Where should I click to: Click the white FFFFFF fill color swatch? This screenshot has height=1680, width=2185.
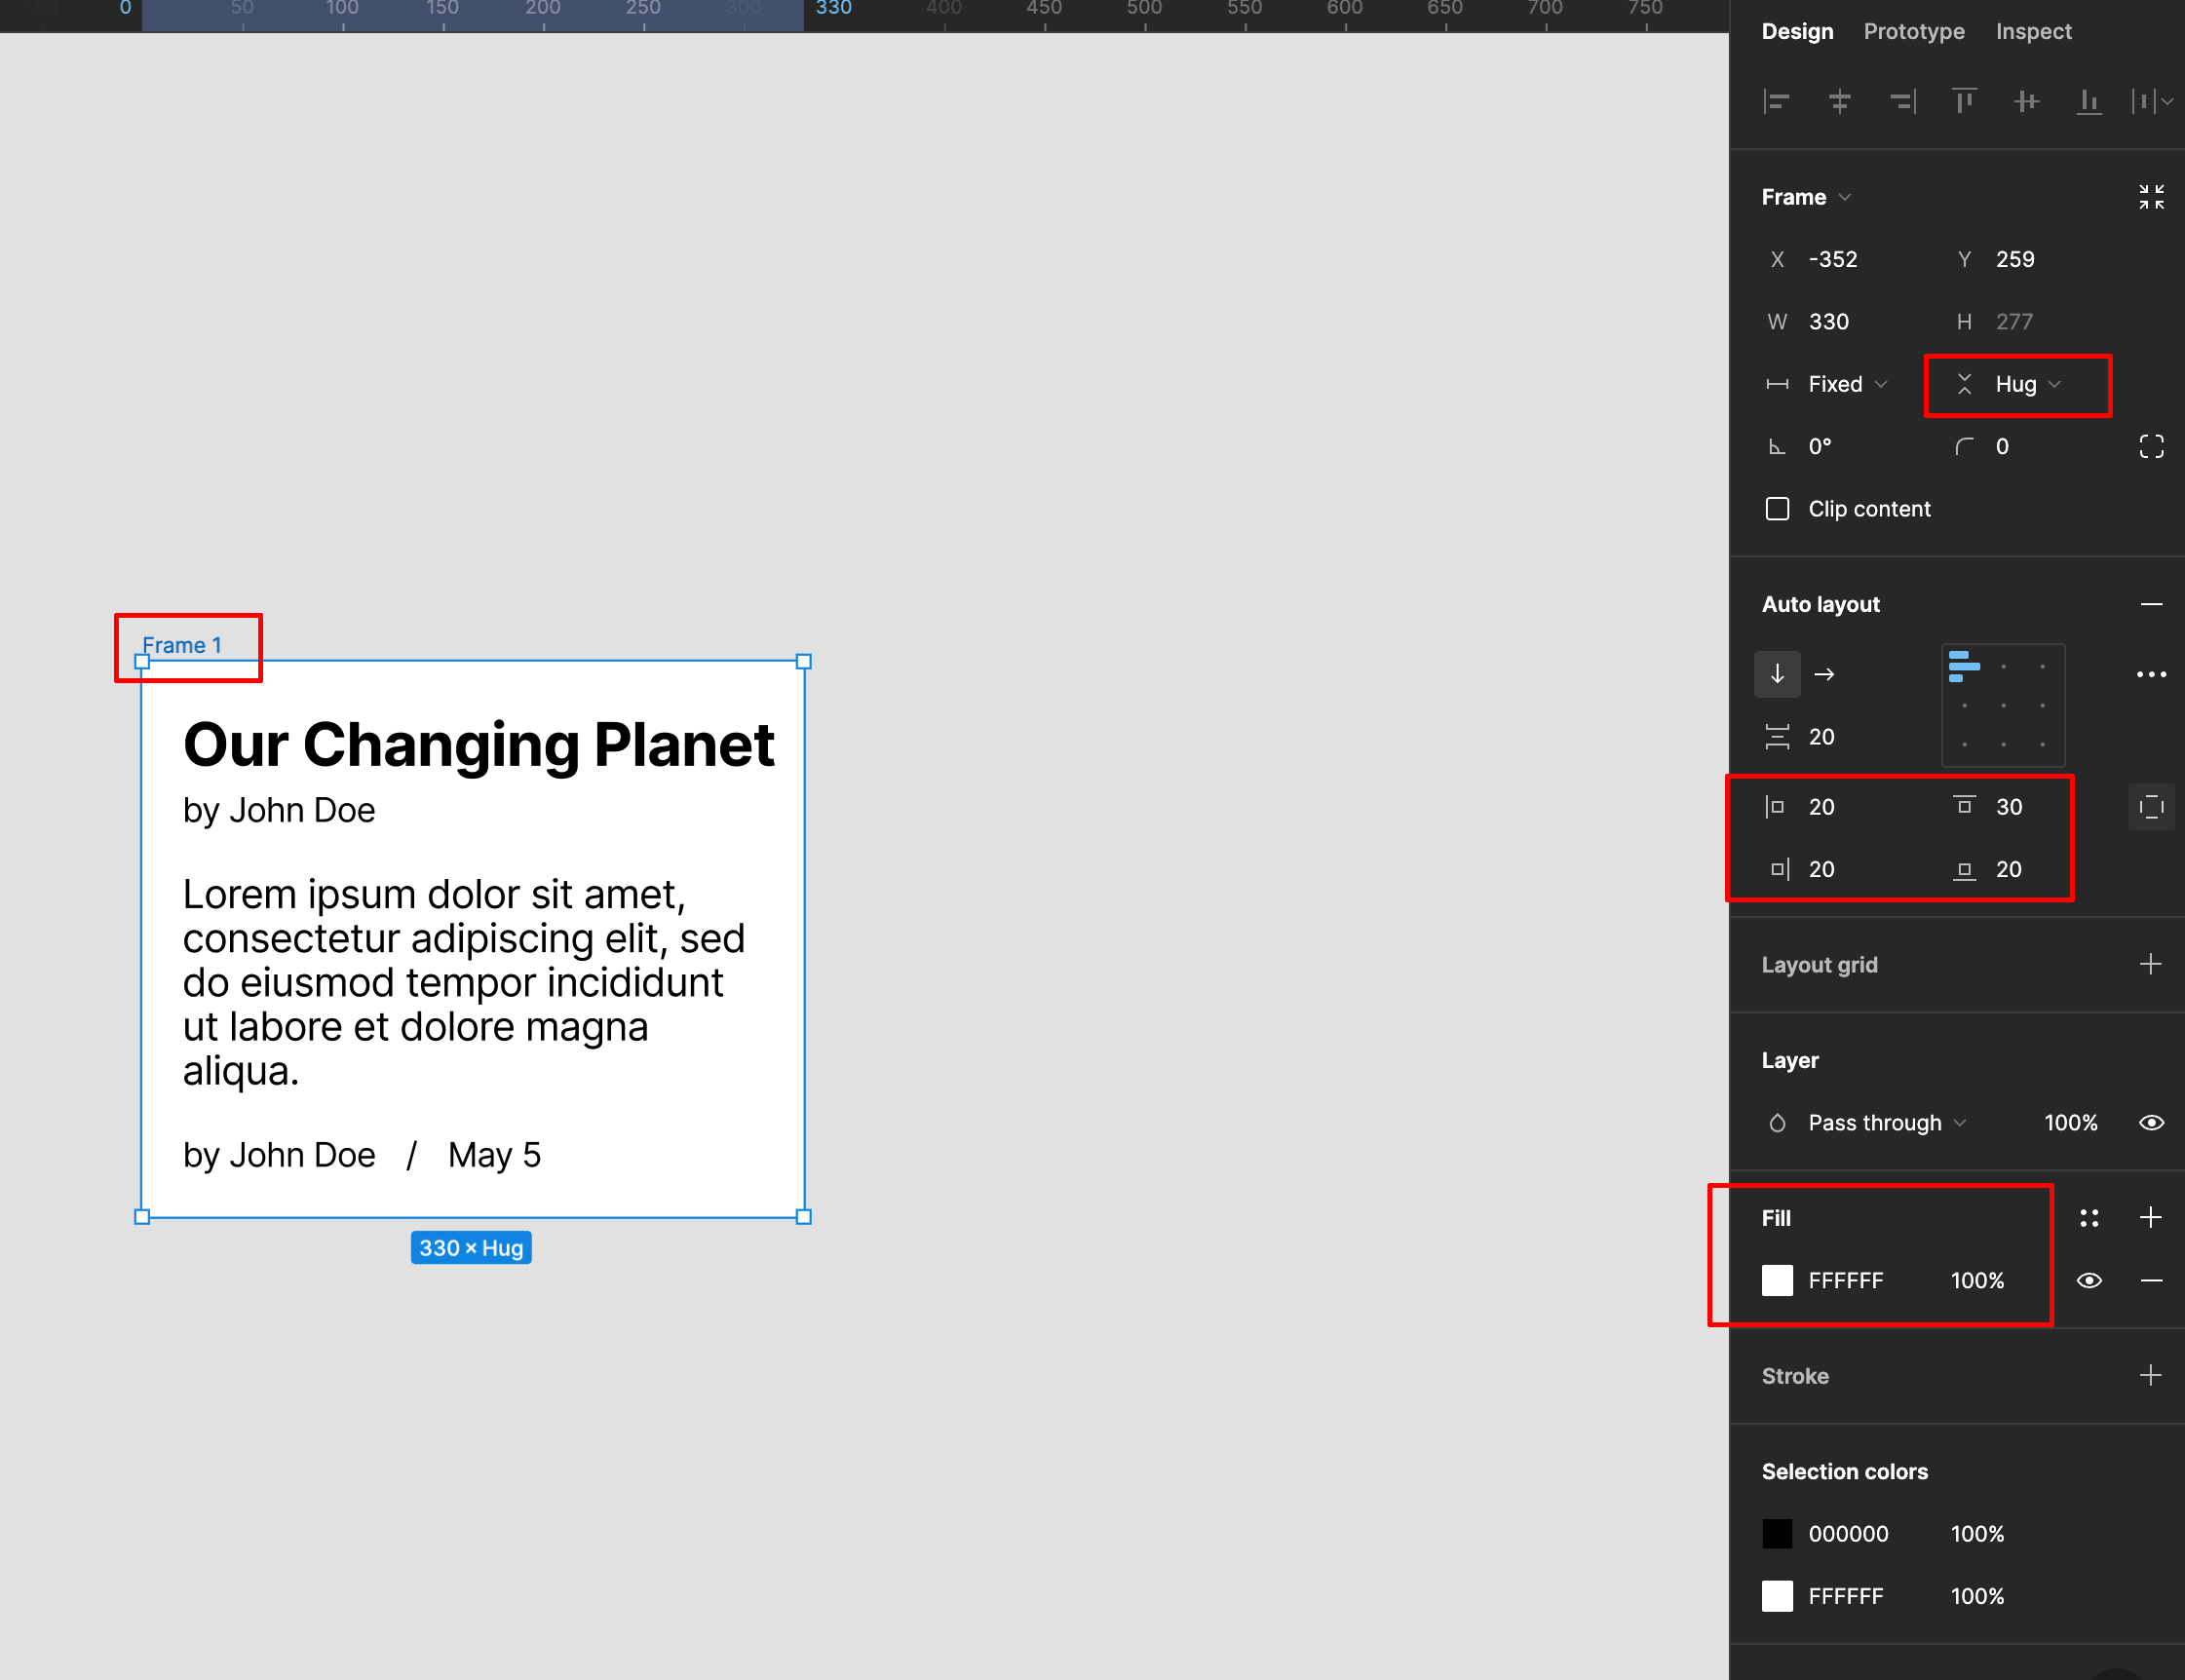1777,1281
